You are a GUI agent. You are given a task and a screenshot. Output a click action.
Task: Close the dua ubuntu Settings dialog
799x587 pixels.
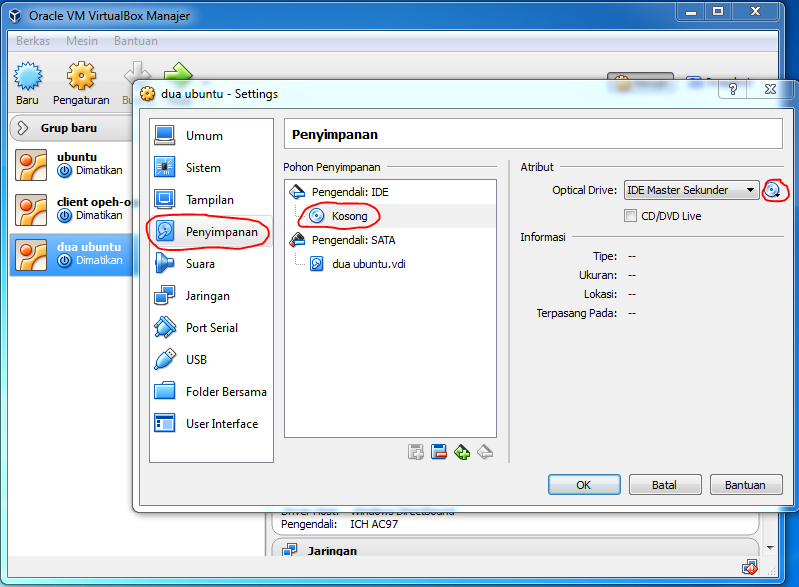click(x=770, y=89)
